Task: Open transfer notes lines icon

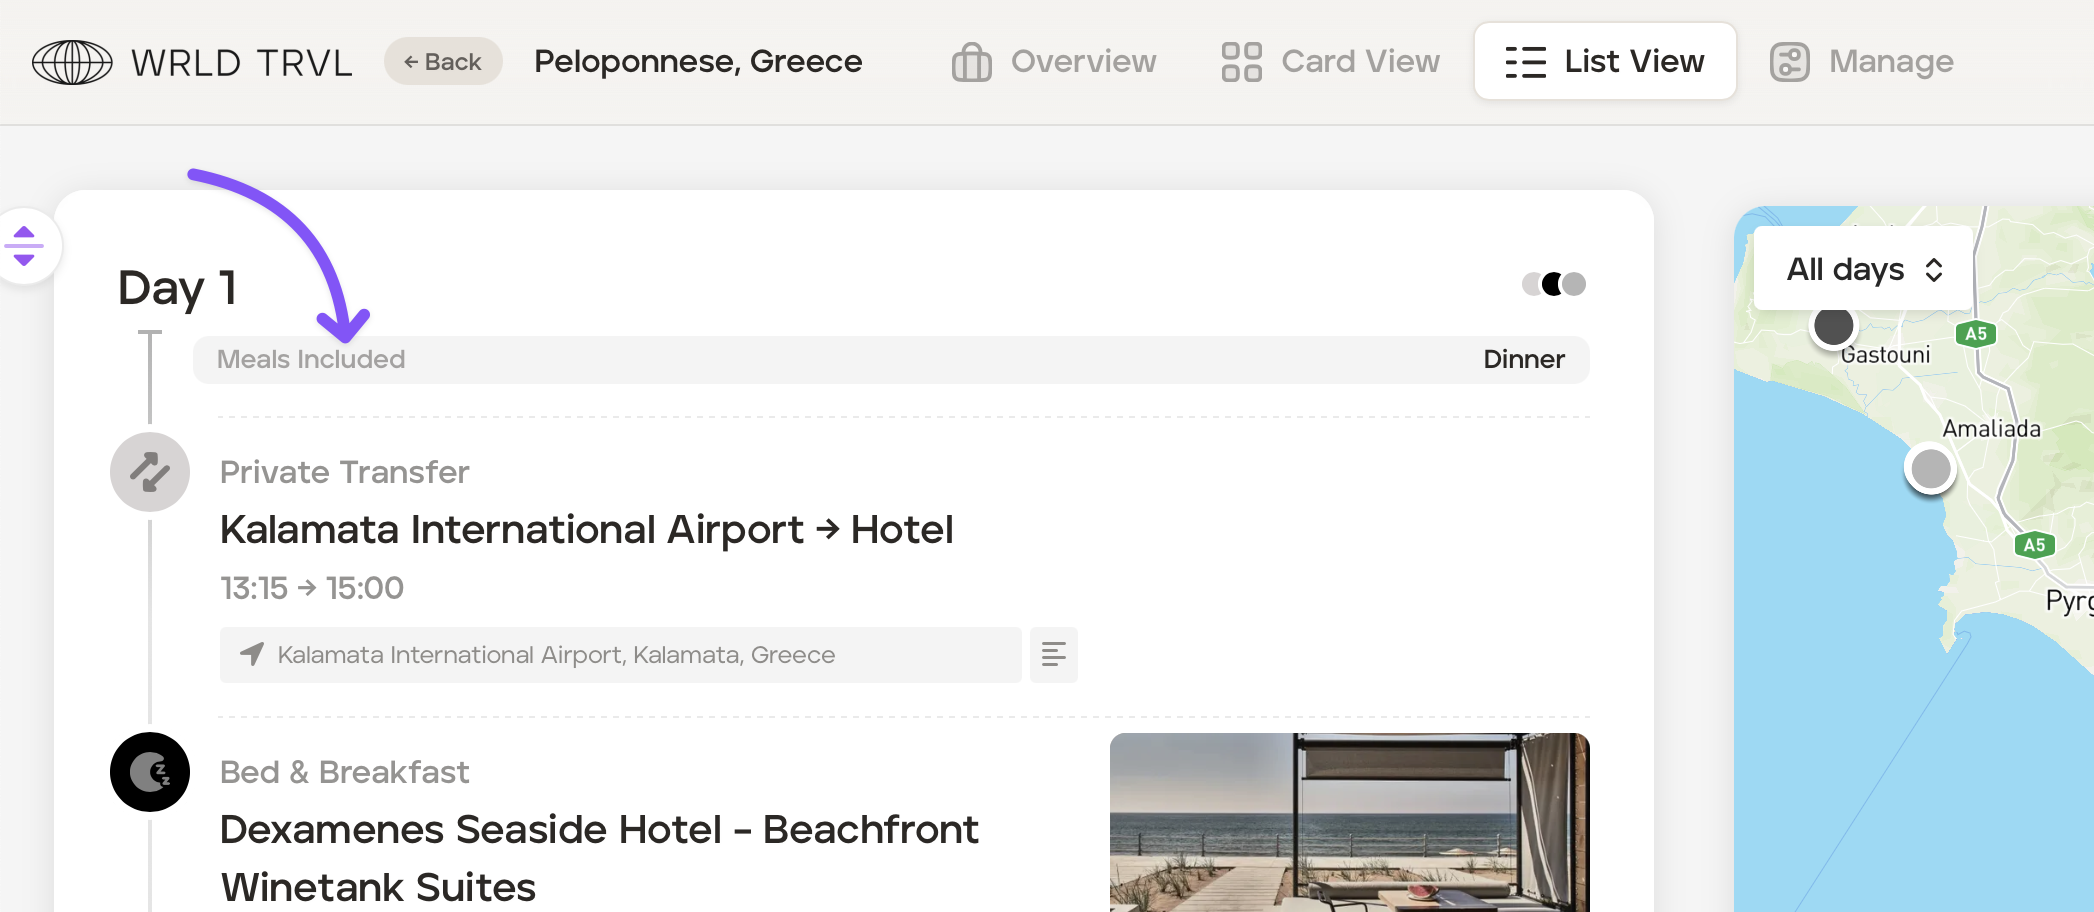Action: tap(1053, 655)
